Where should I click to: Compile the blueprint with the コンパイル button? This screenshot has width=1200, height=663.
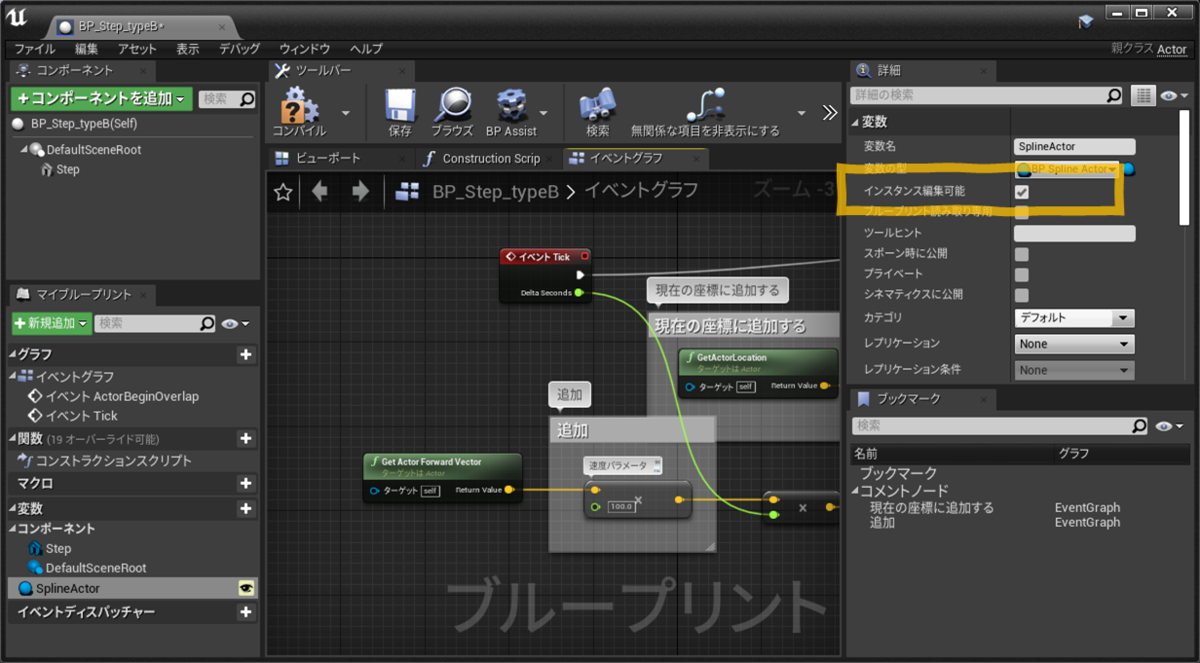pos(299,112)
